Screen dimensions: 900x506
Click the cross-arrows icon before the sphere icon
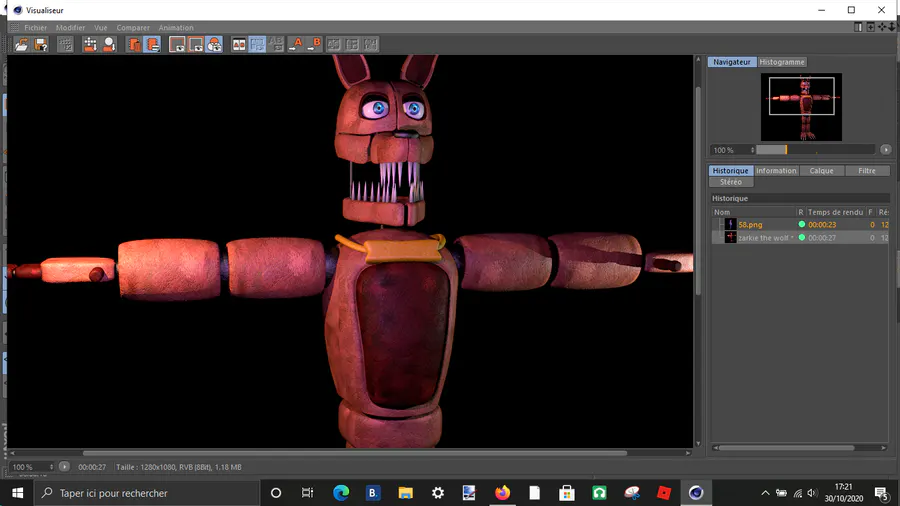(x=90, y=45)
